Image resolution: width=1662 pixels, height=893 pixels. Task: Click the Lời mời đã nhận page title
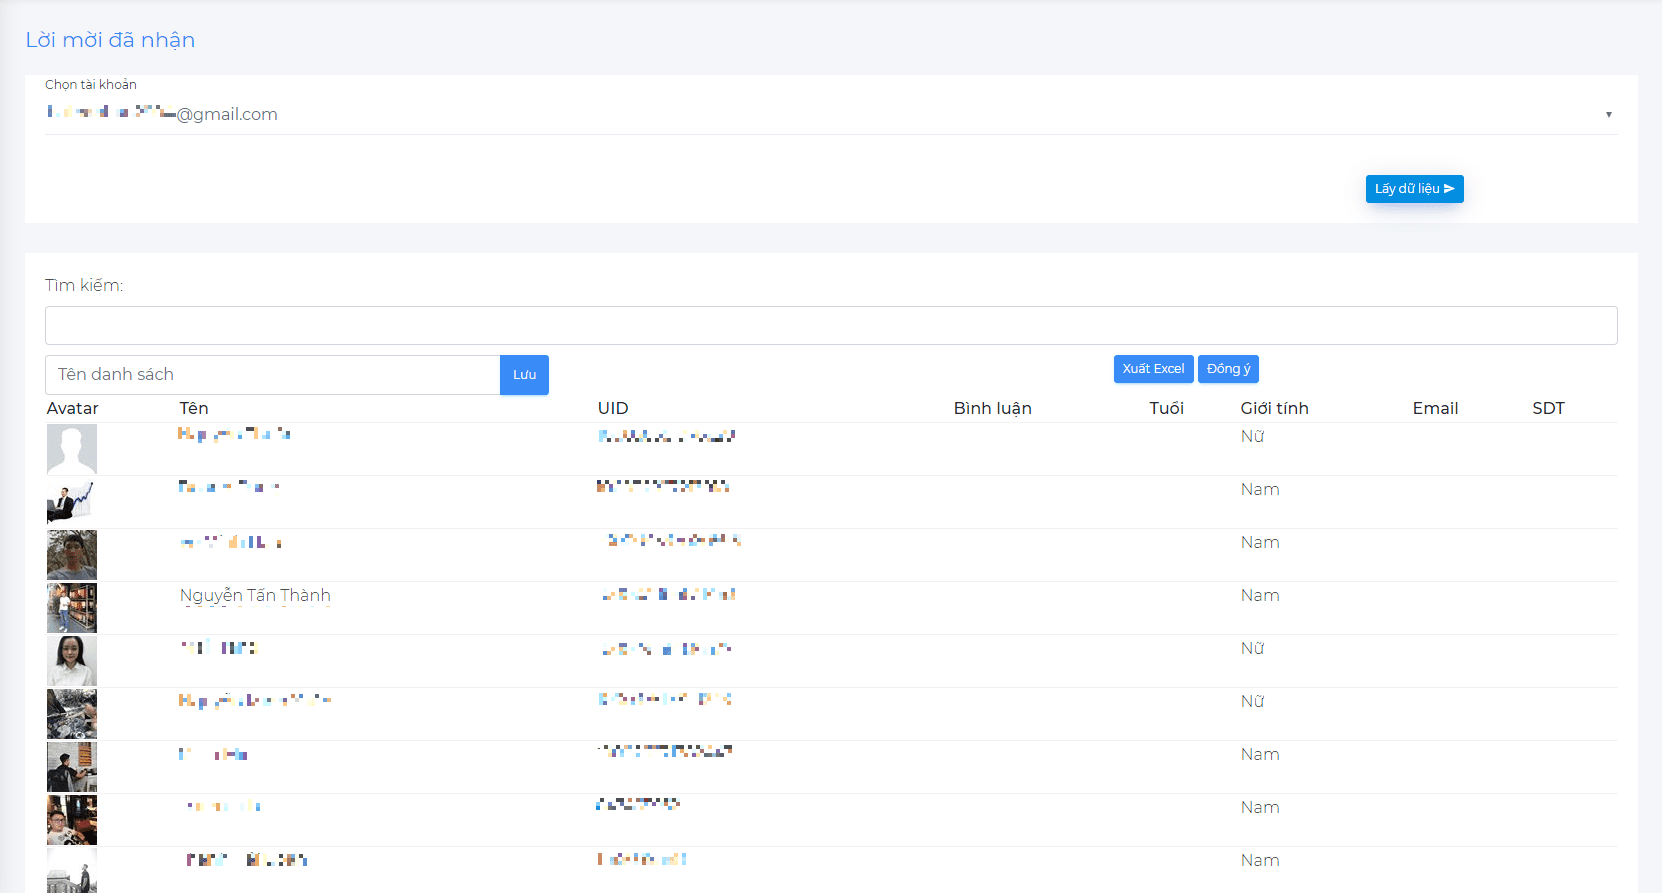tap(110, 40)
